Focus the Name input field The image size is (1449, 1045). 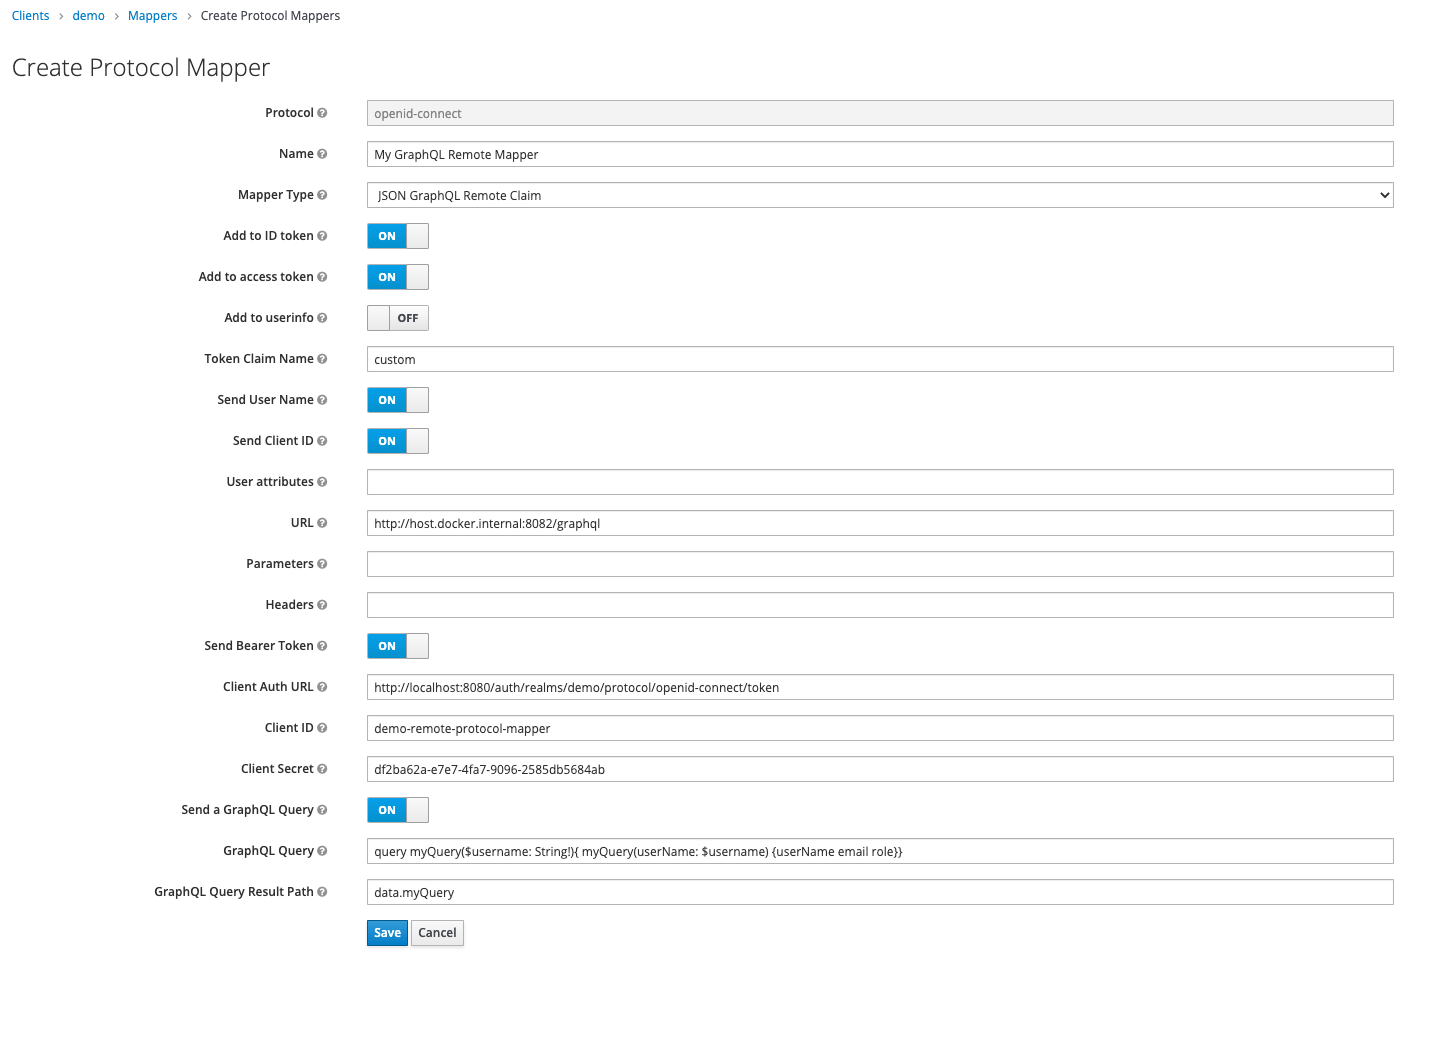(880, 154)
